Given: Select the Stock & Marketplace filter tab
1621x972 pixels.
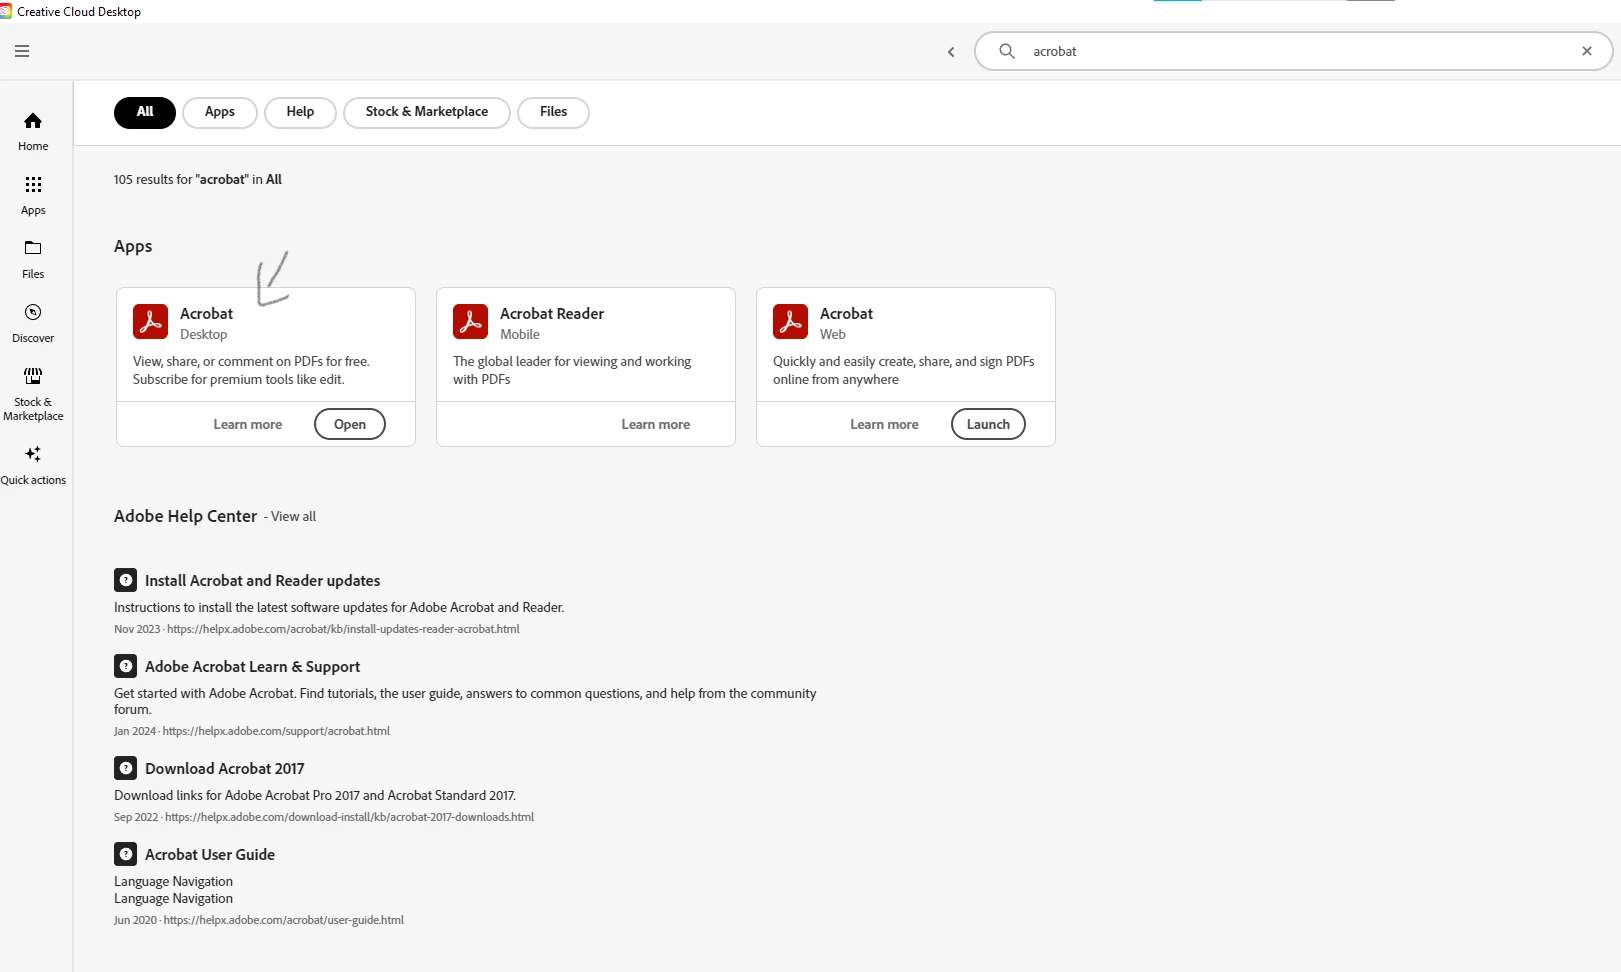Looking at the screenshot, I should pyautogui.click(x=427, y=112).
